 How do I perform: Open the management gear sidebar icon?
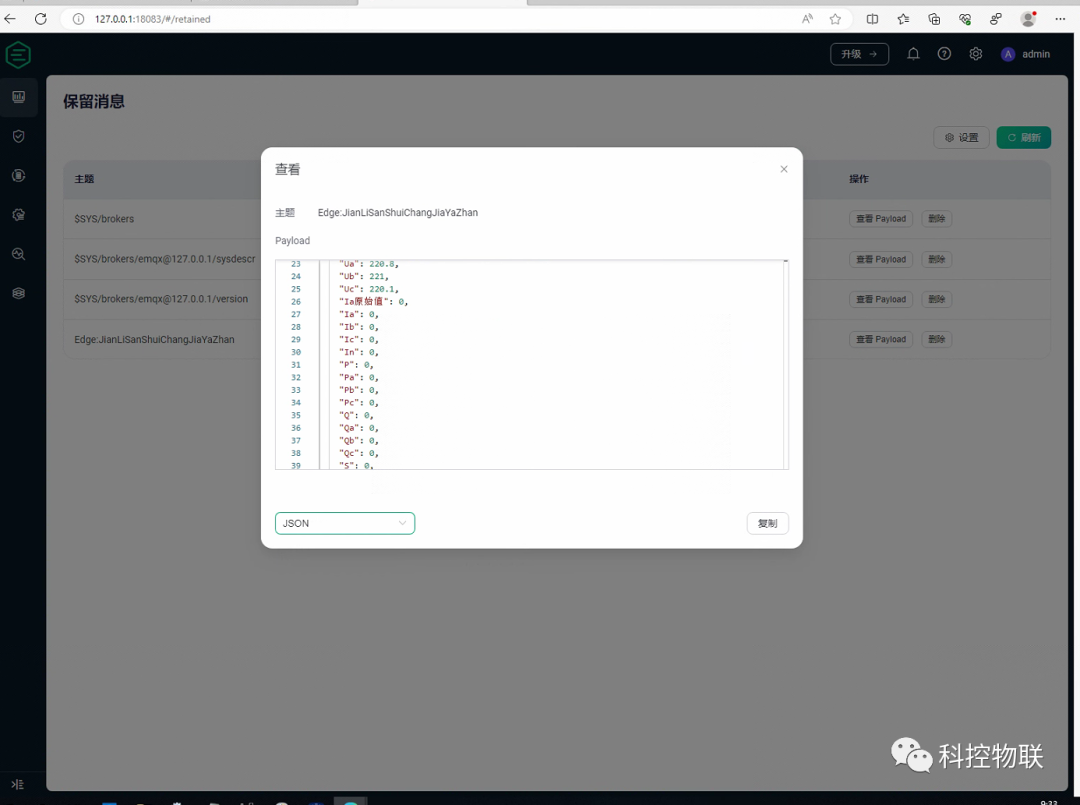pyautogui.click(x=19, y=215)
